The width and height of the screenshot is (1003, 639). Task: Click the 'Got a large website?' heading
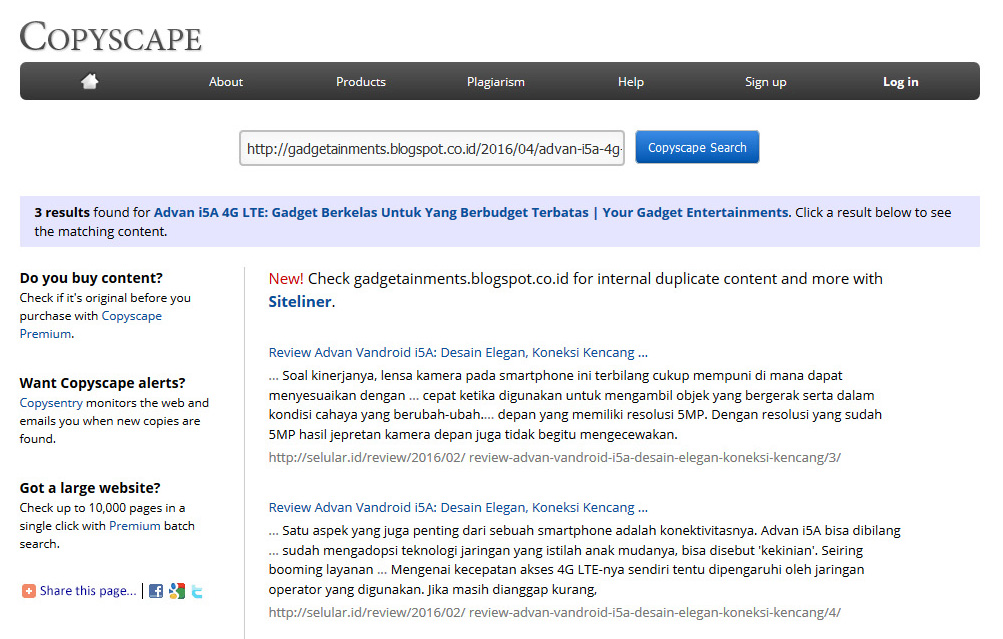click(x=90, y=488)
